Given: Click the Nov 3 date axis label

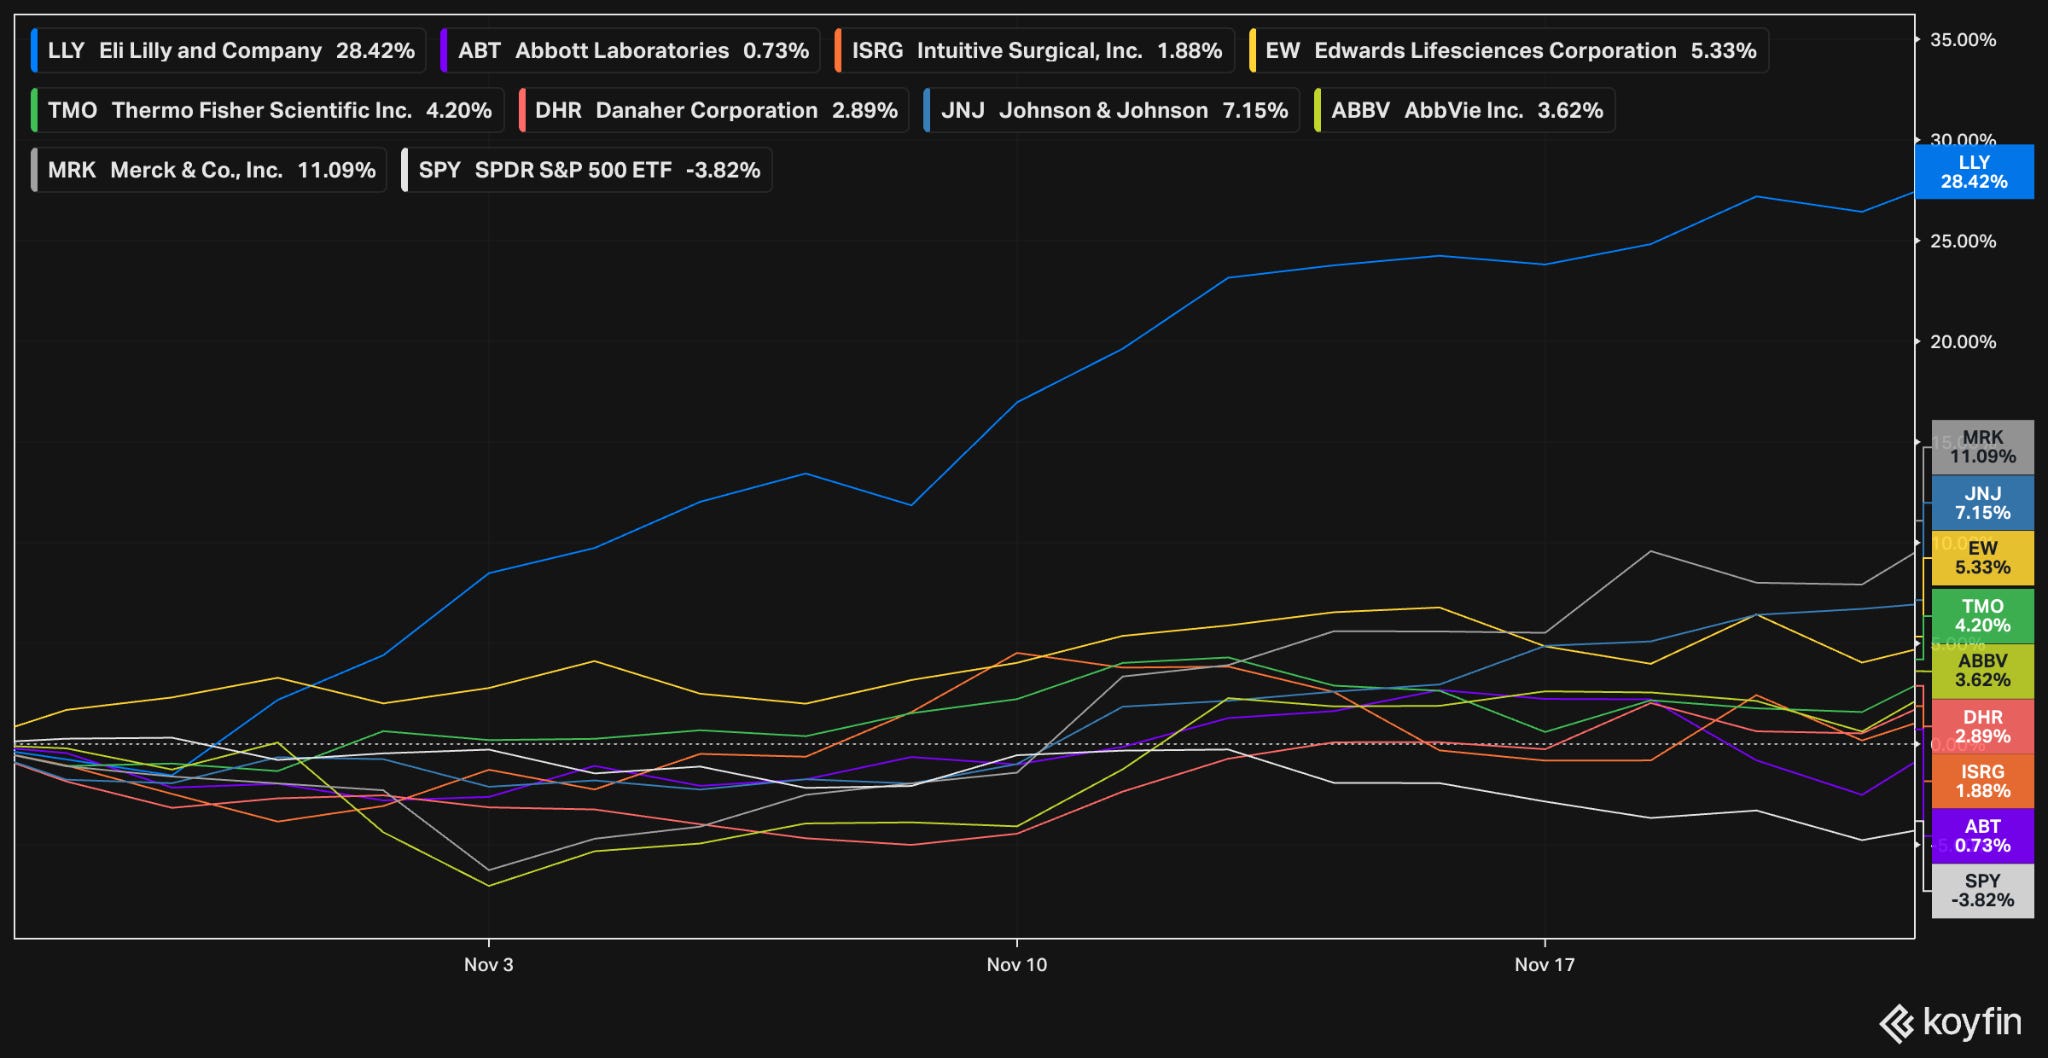Looking at the screenshot, I should point(489,965).
